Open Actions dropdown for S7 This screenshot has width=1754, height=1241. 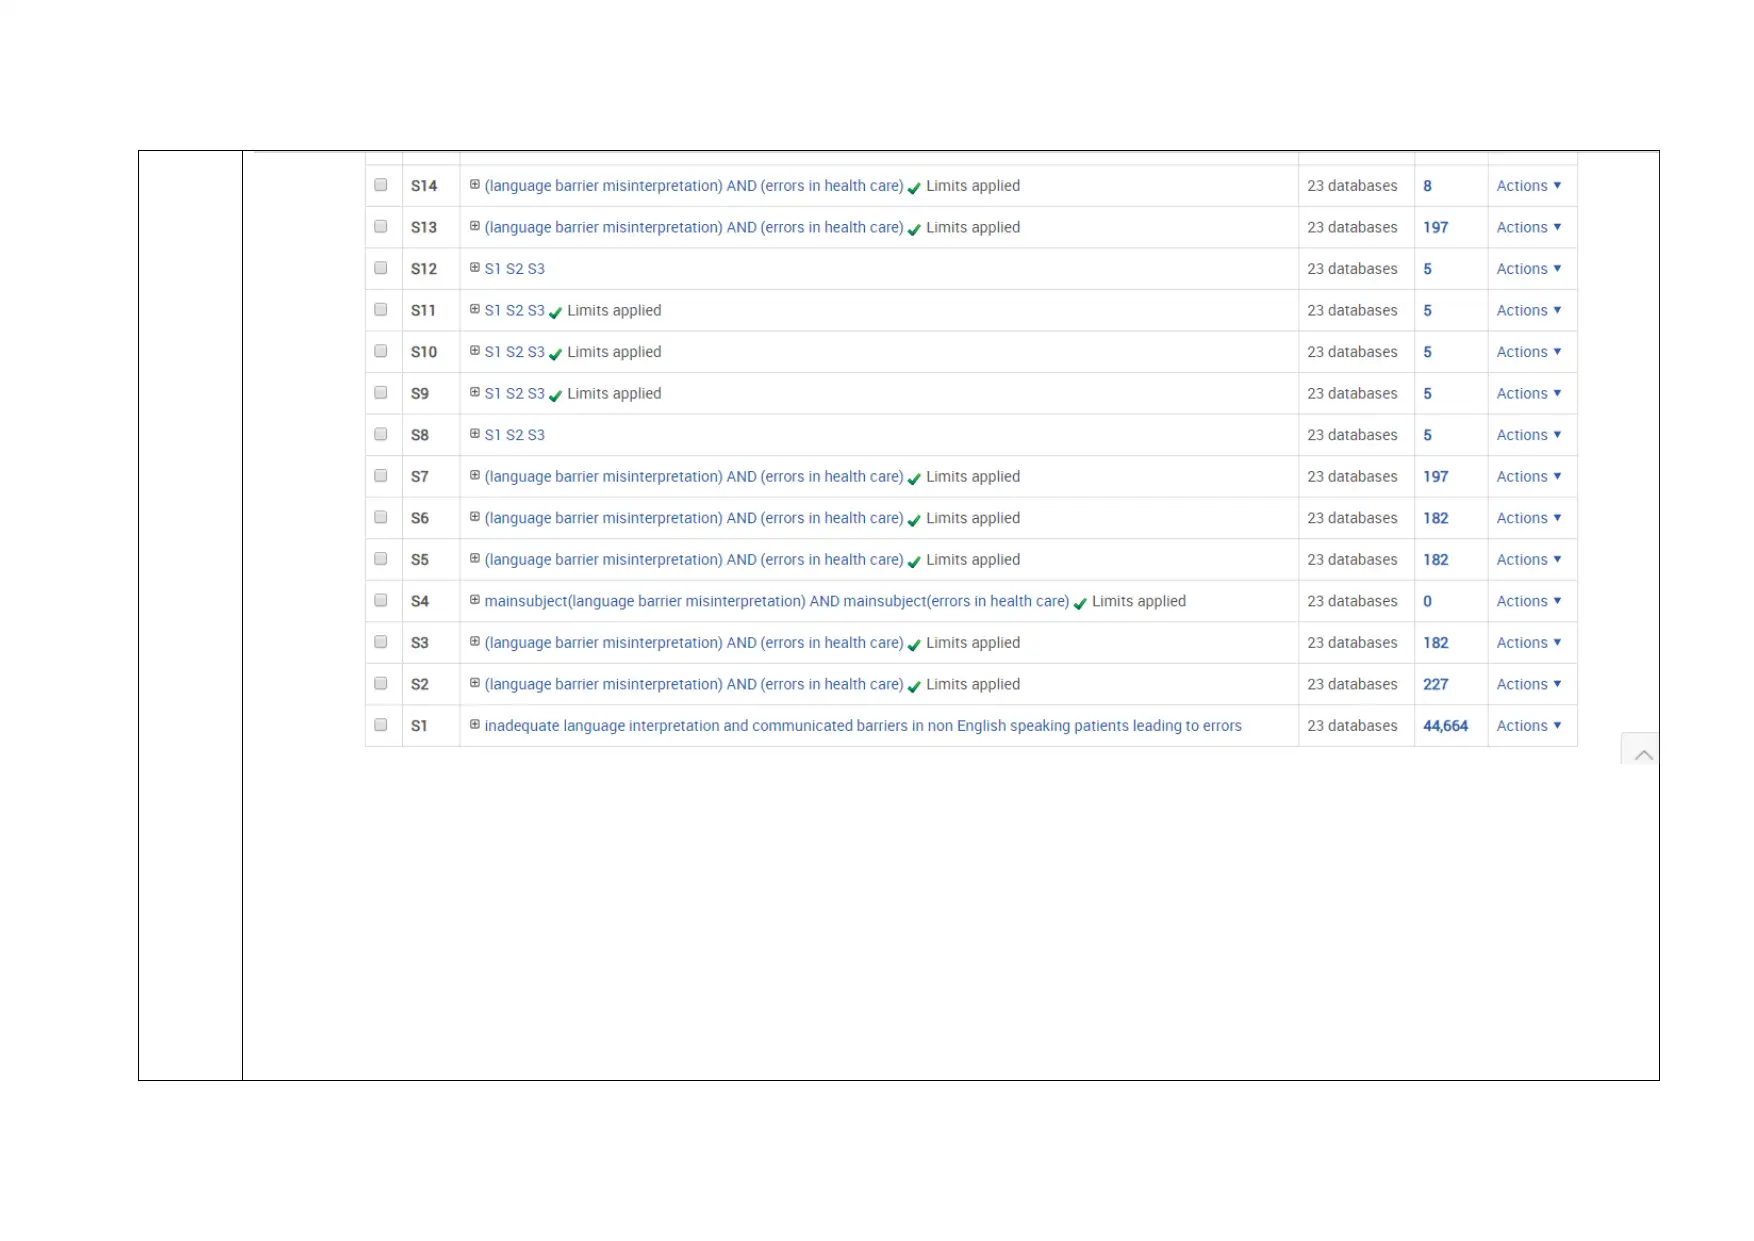pyautogui.click(x=1528, y=477)
